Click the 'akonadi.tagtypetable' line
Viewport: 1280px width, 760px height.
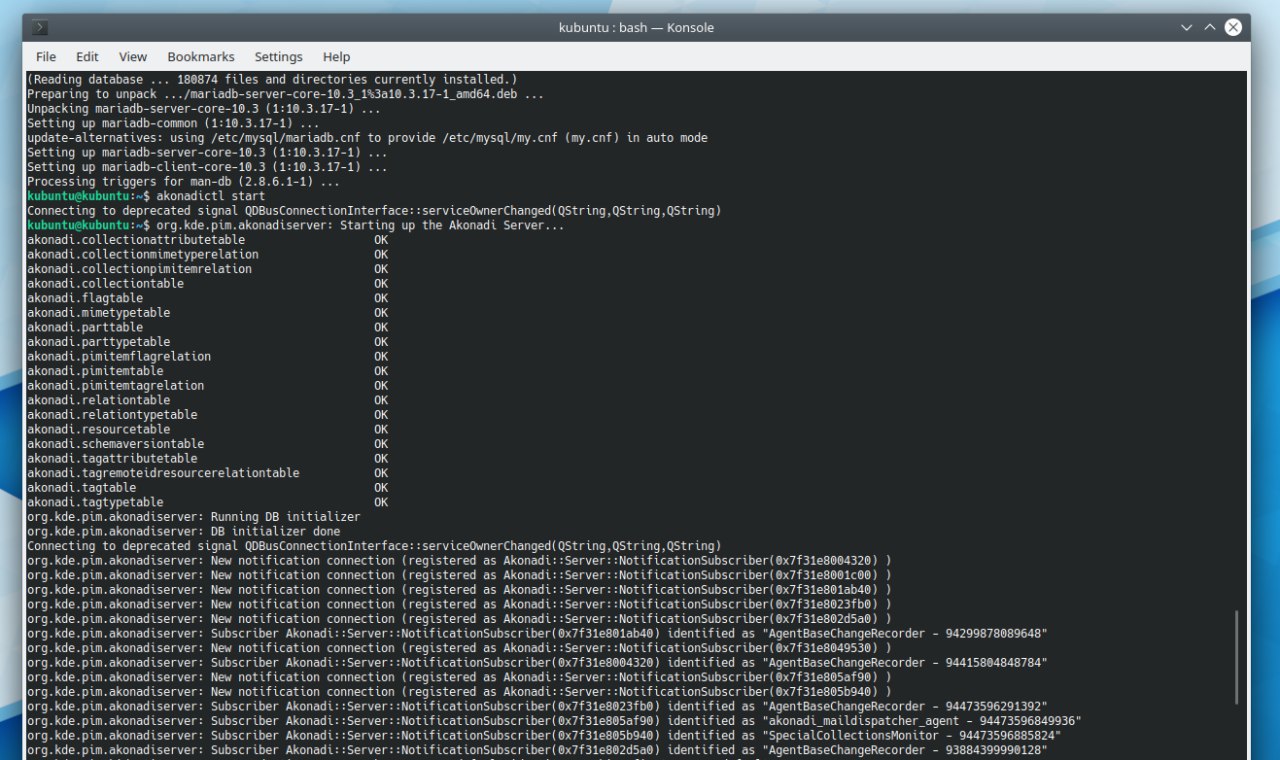click(x=207, y=502)
